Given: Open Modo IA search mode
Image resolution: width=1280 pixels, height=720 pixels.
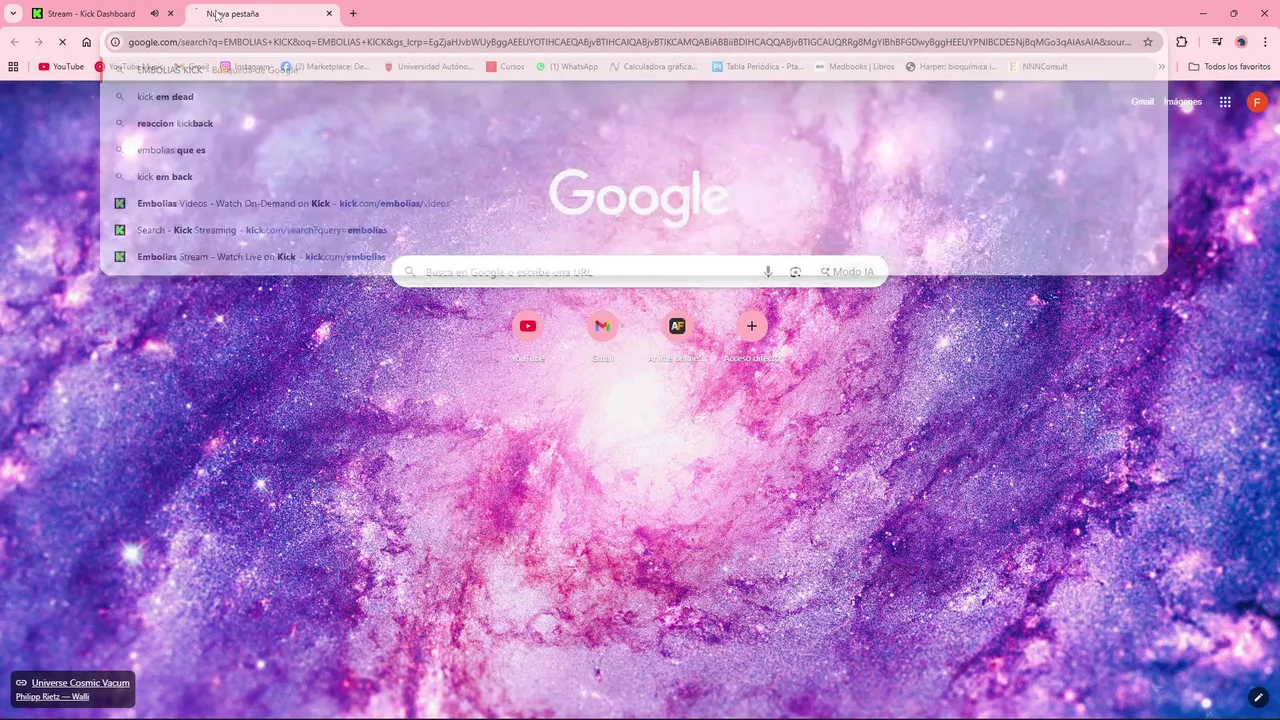Looking at the screenshot, I should (x=847, y=272).
